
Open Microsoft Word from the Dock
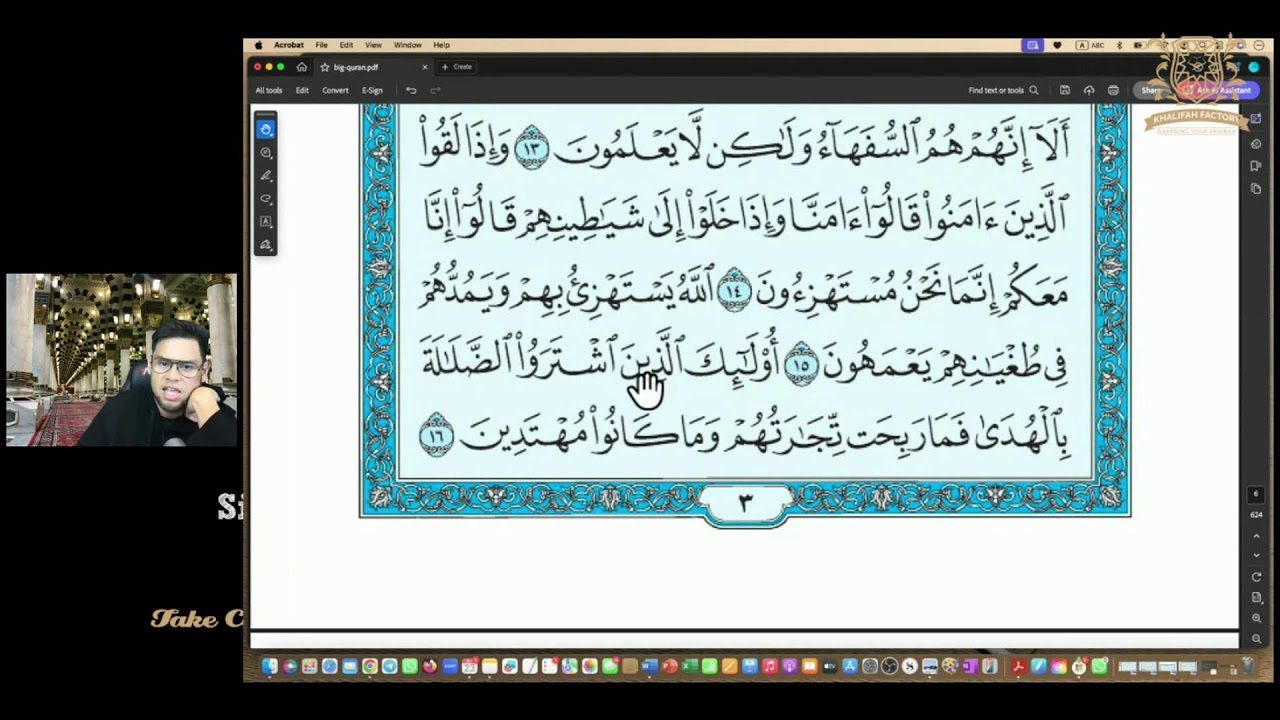[650, 666]
